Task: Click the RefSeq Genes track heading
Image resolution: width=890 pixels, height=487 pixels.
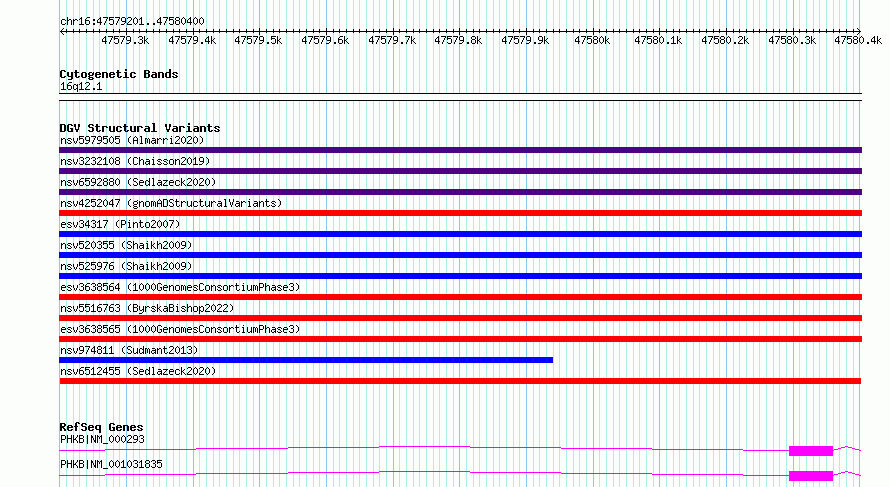Action: pos(101,427)
